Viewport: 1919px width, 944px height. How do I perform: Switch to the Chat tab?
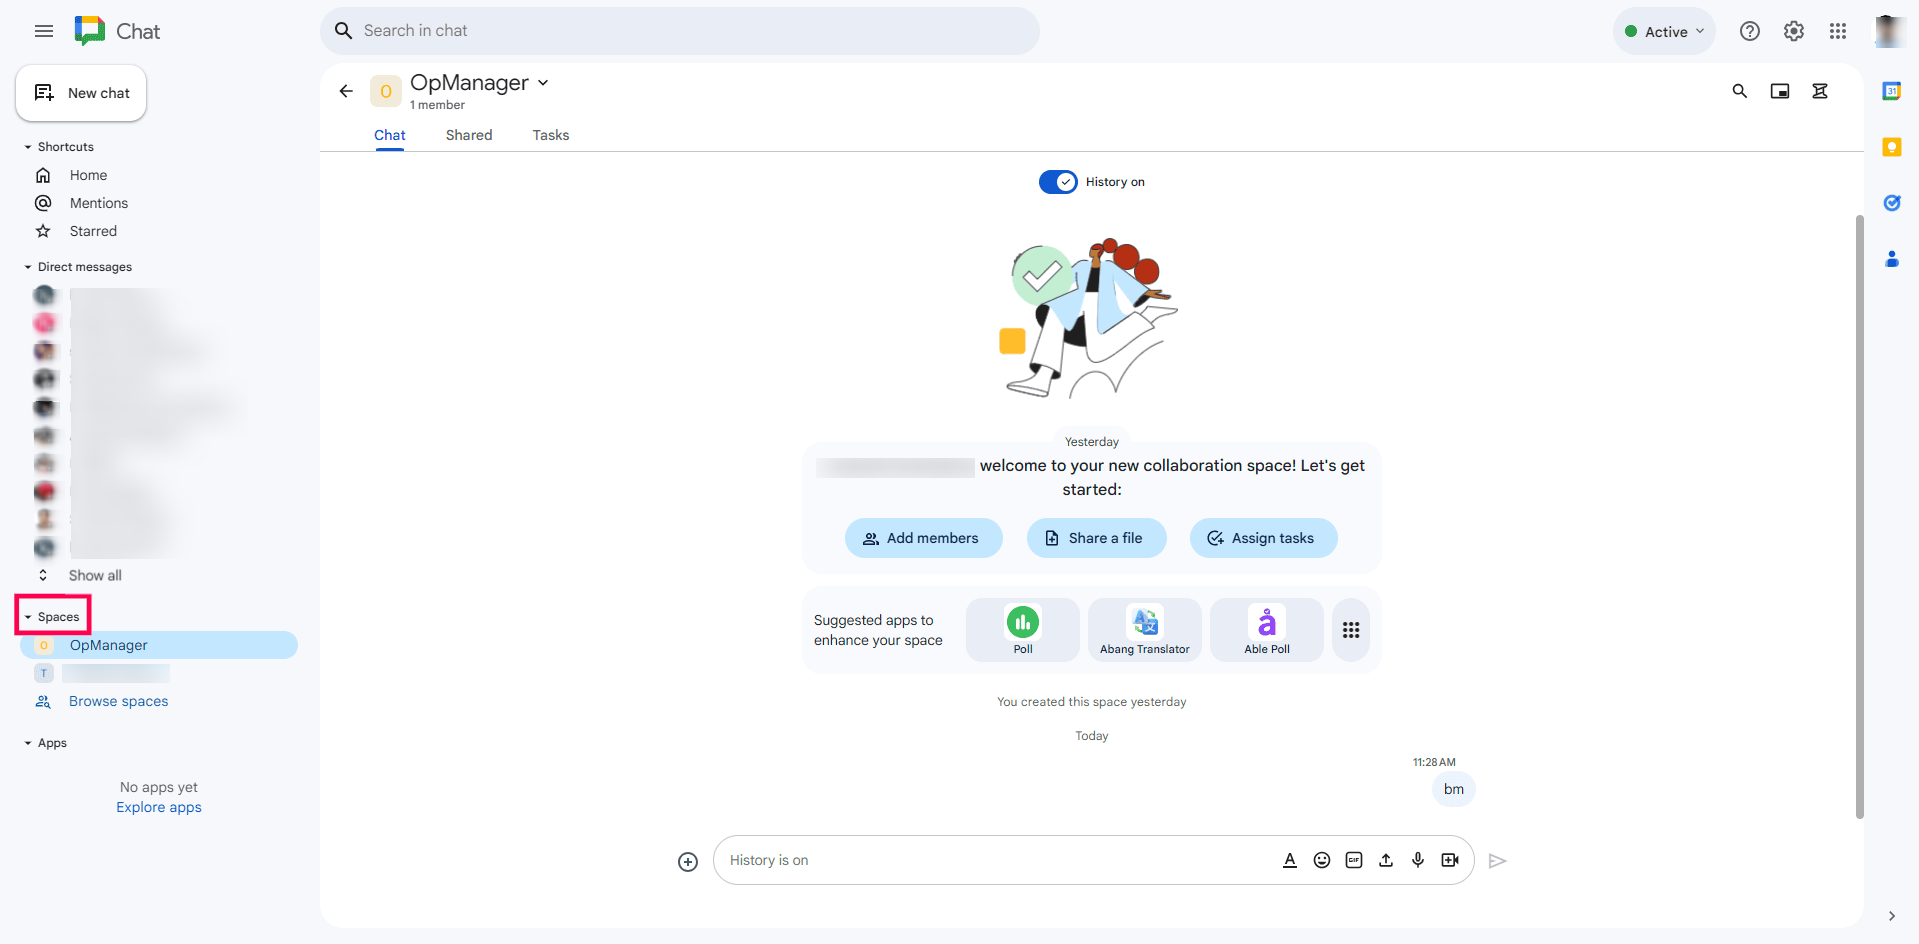tap(390, 135)
